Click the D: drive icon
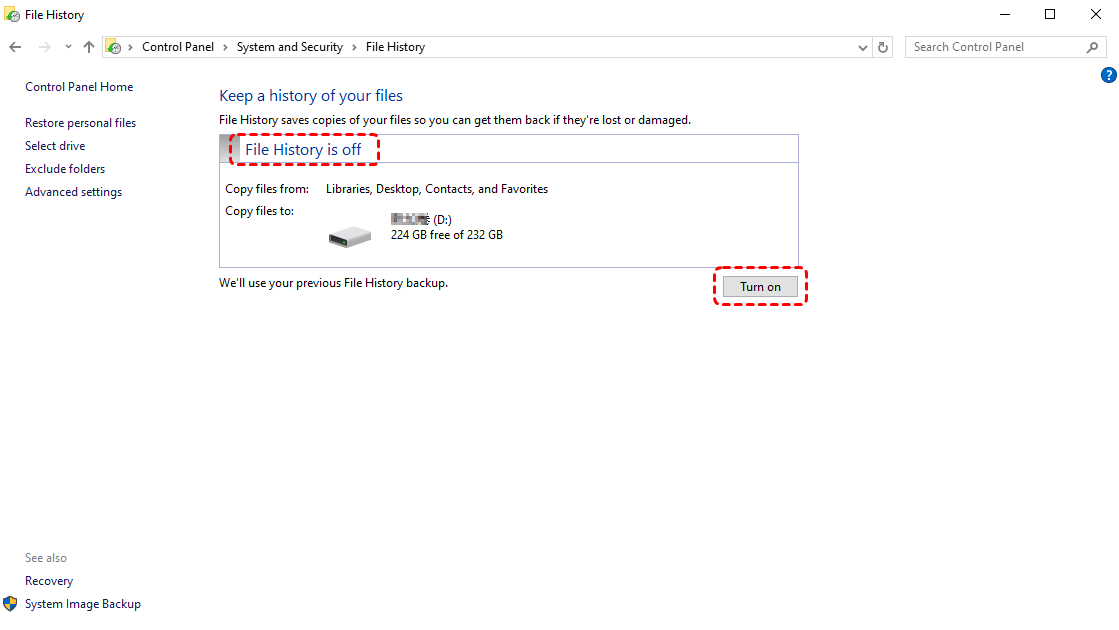This screenshot has width=1119, height=630. 350,235
